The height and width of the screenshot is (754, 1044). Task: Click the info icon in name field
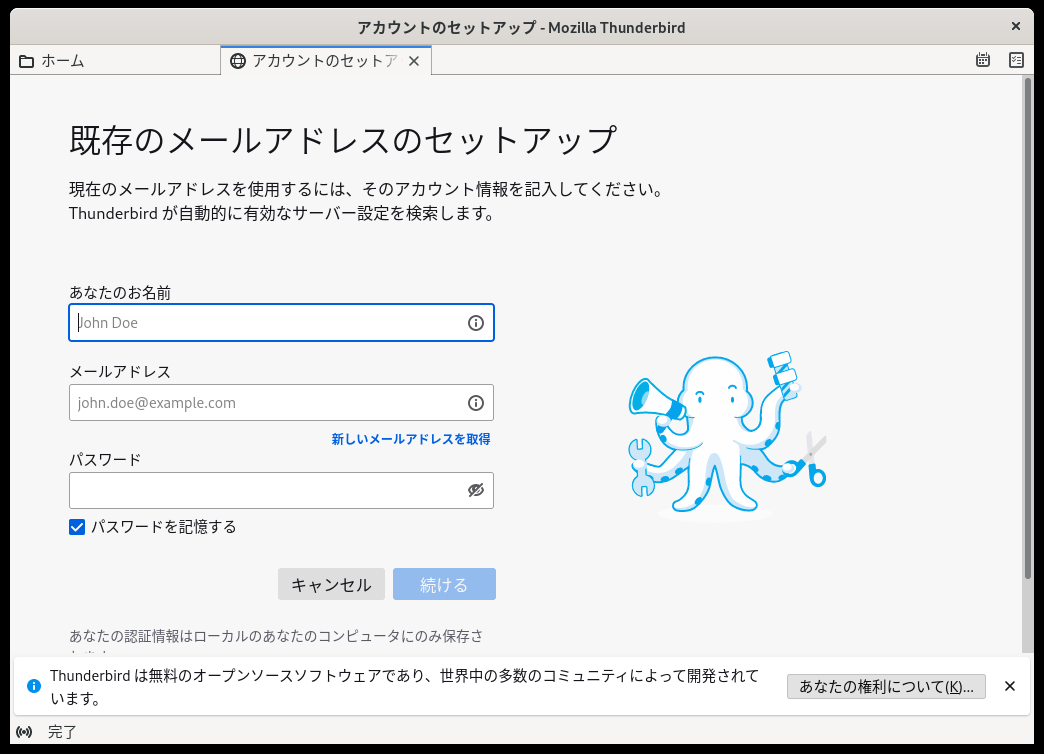(475, 323)
